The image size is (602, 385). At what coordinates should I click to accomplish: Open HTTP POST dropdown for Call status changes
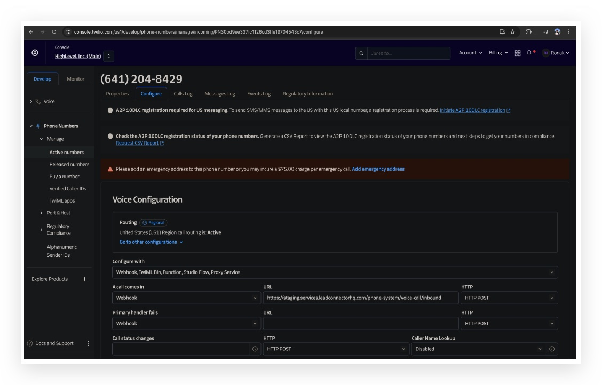(x=336, y=349)
